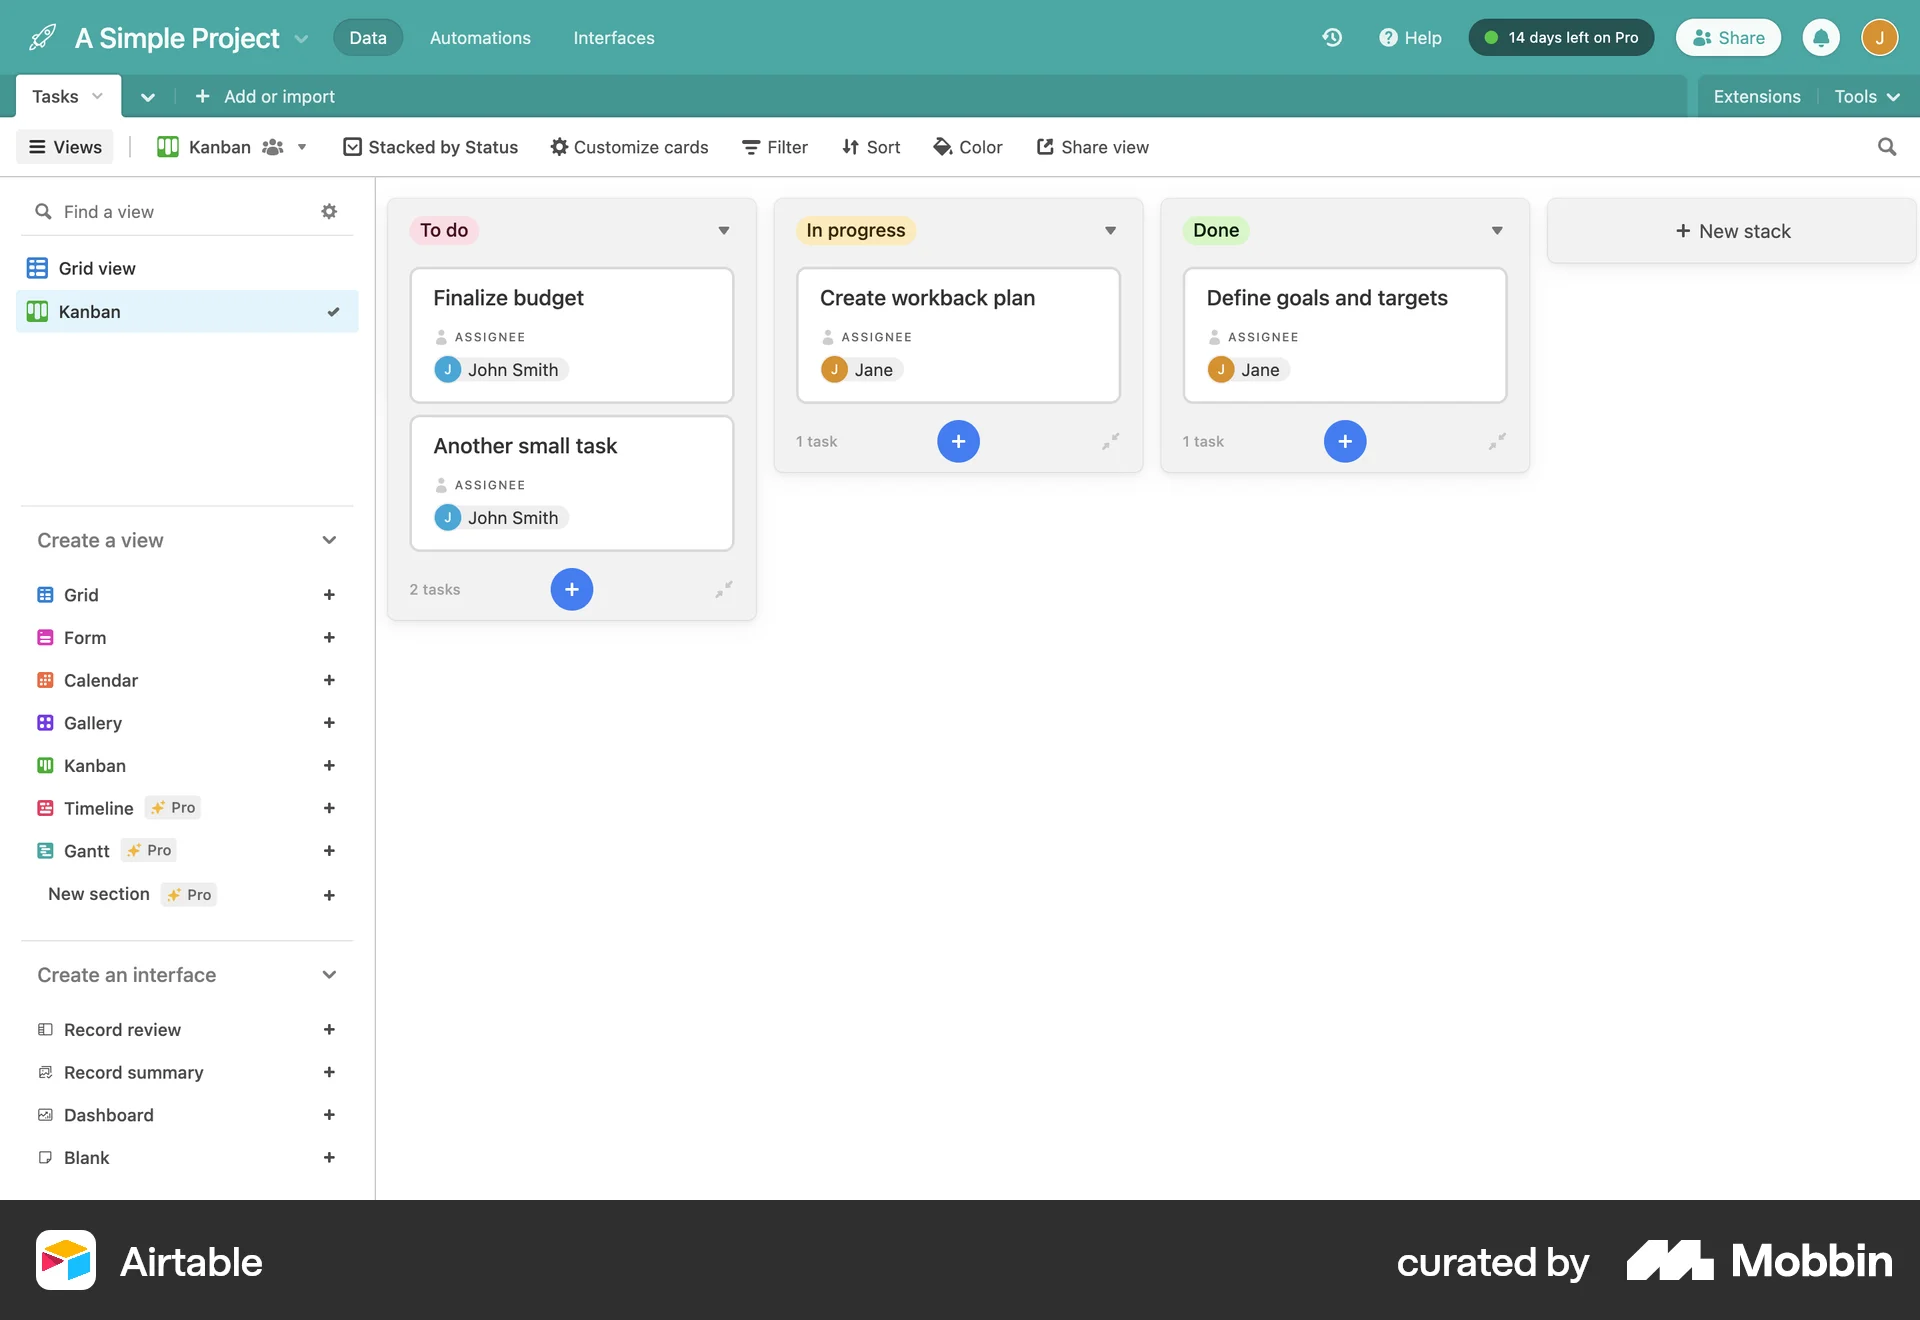This screenshot has width=1920, height=1320.
Task: Open the Done stack dropdown menu
Action: [x=1496, y=230]
